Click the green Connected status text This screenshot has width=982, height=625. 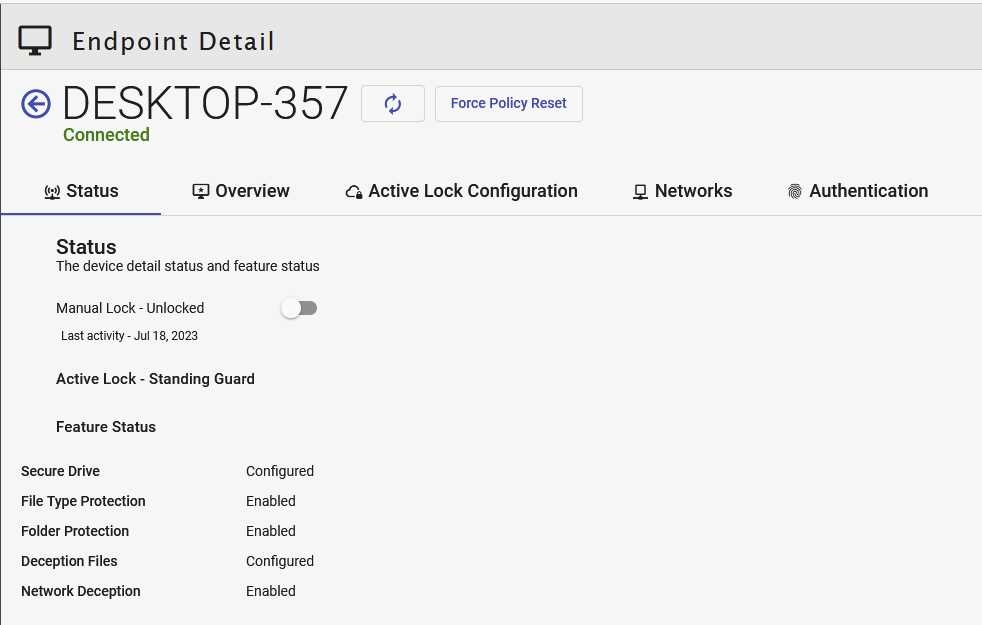pyautogui.click(x=106, y=135)
